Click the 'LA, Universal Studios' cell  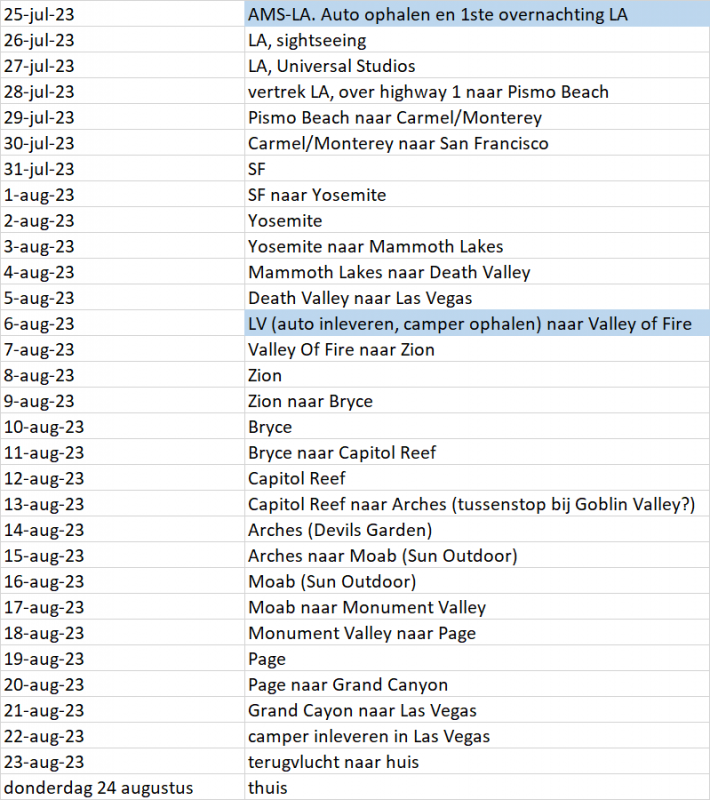pyautogui.click(x=331, y=66)
